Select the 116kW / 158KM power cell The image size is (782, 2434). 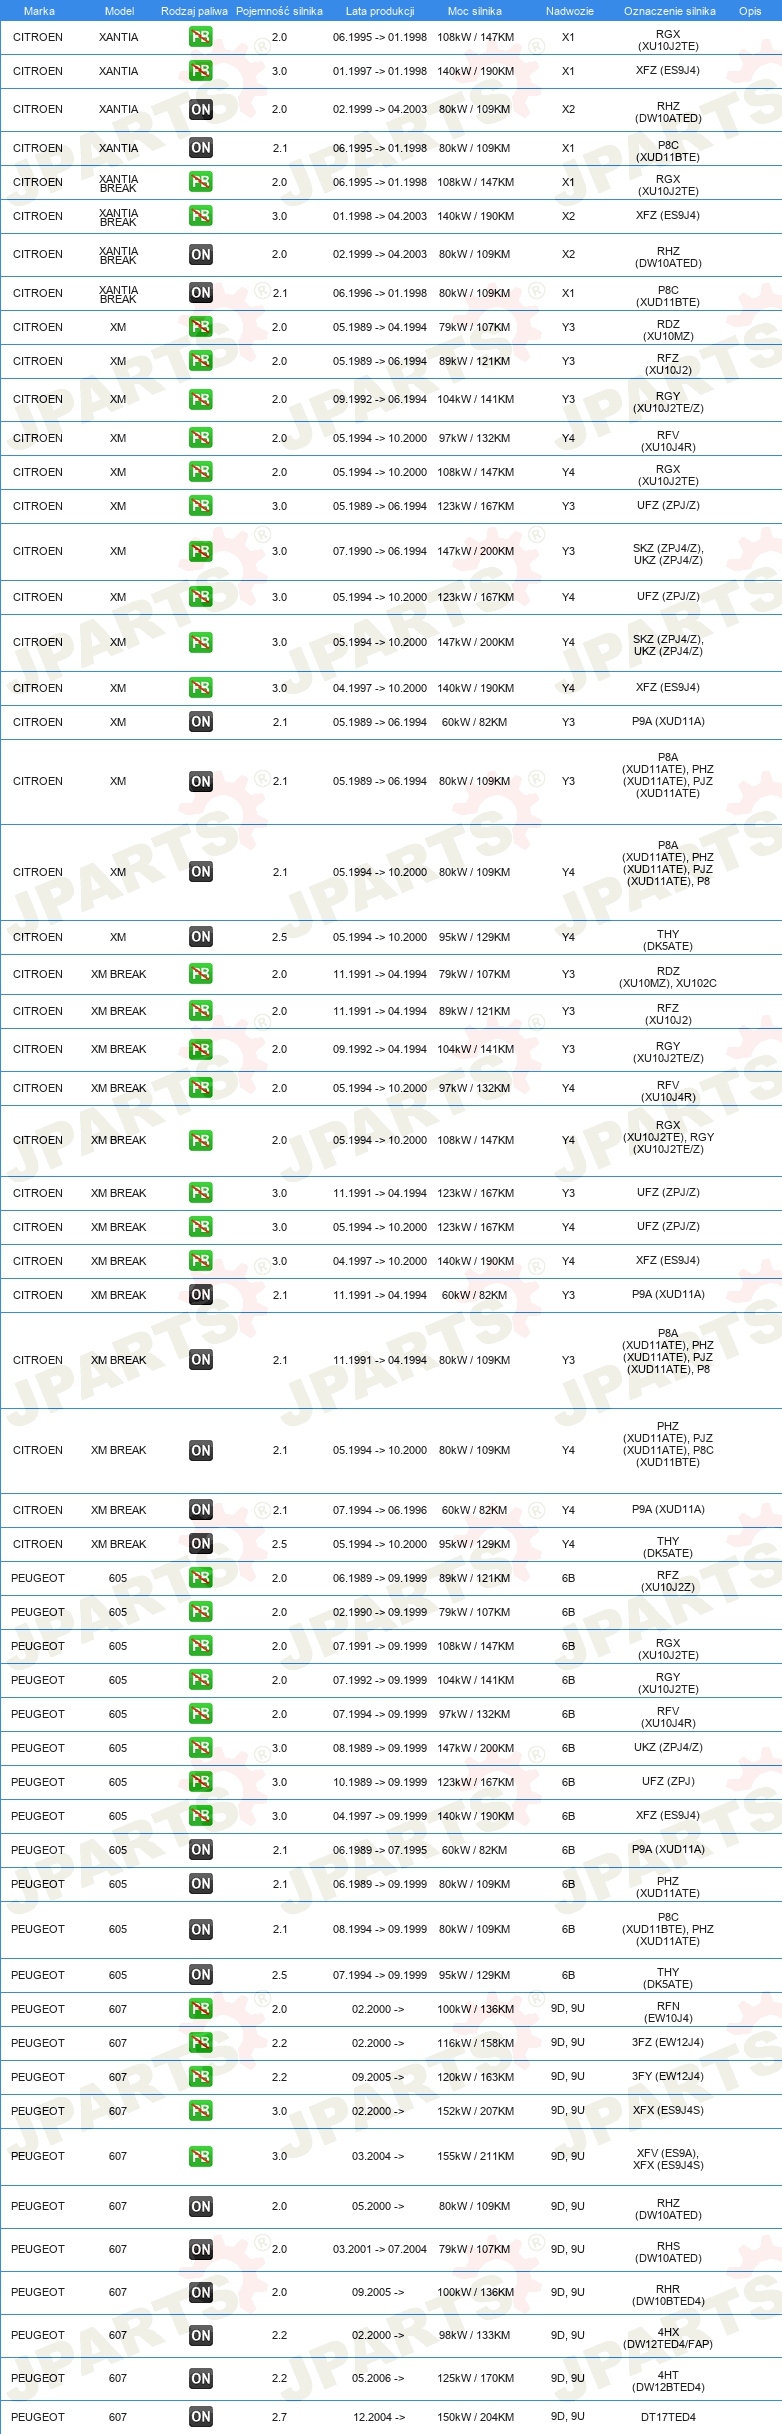click(476, 2043)
